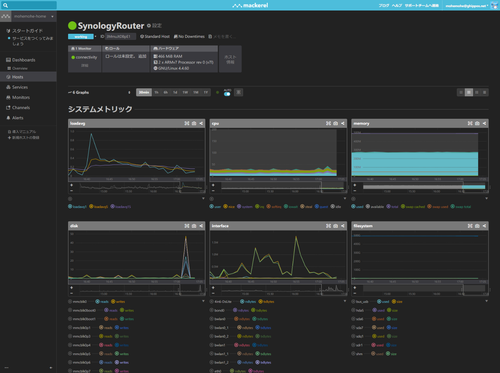Take snapshot of interface graph
The width and height of the screenshot is (500, 373).
(x=336, y=226)
